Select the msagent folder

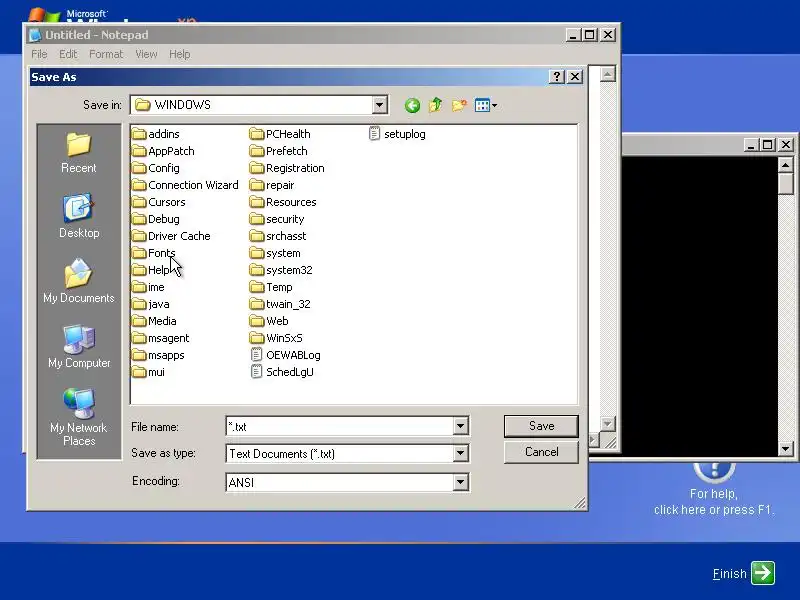[x=161, y=338]
